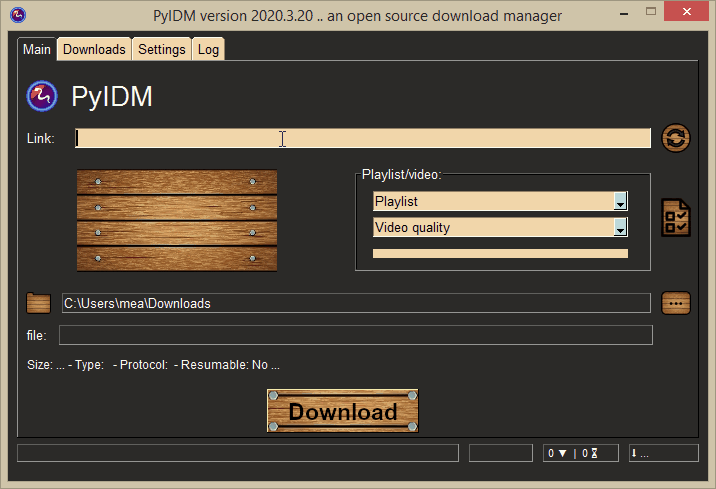
Task: Open the playlist checklist icon
Action: click(676, 218)
